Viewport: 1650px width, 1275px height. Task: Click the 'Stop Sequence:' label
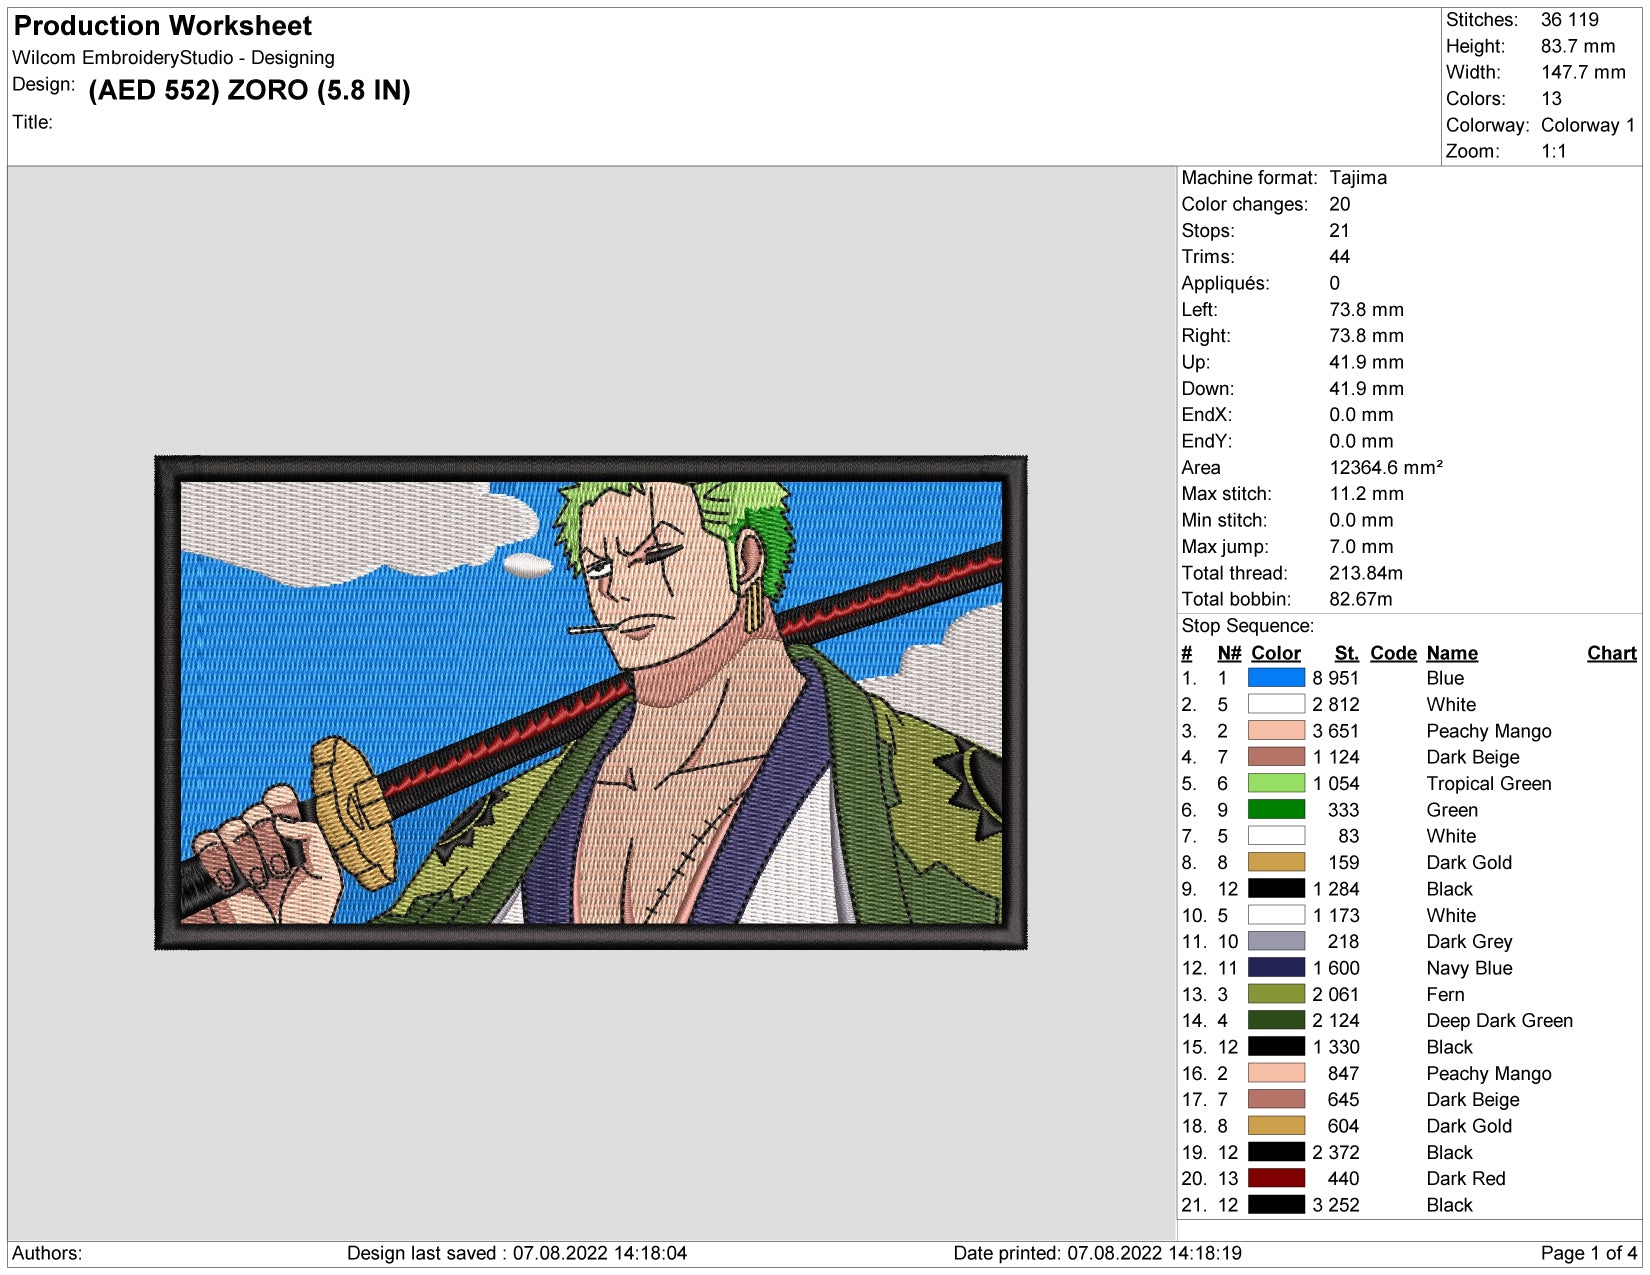pyautogui.click(x=1247, y=626)
